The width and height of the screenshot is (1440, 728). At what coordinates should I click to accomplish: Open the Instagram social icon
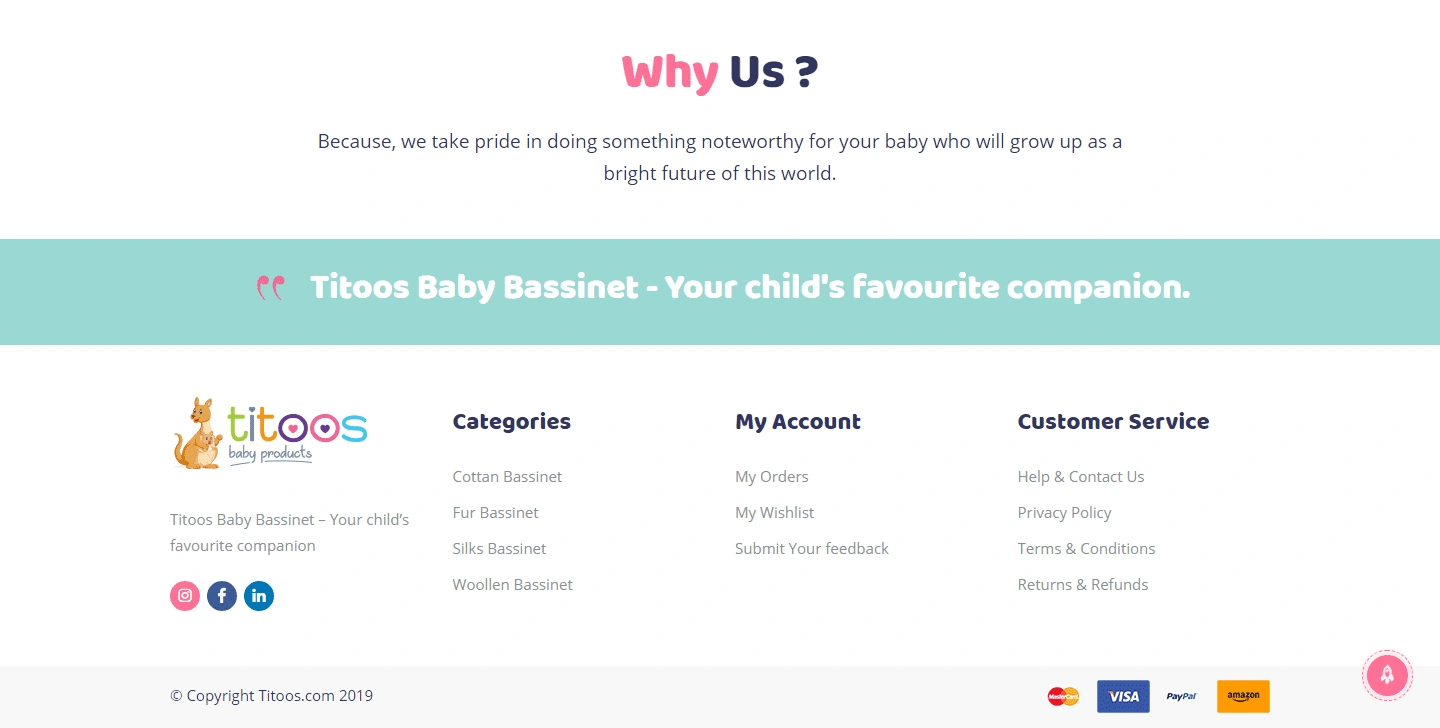tap(185, 596)
